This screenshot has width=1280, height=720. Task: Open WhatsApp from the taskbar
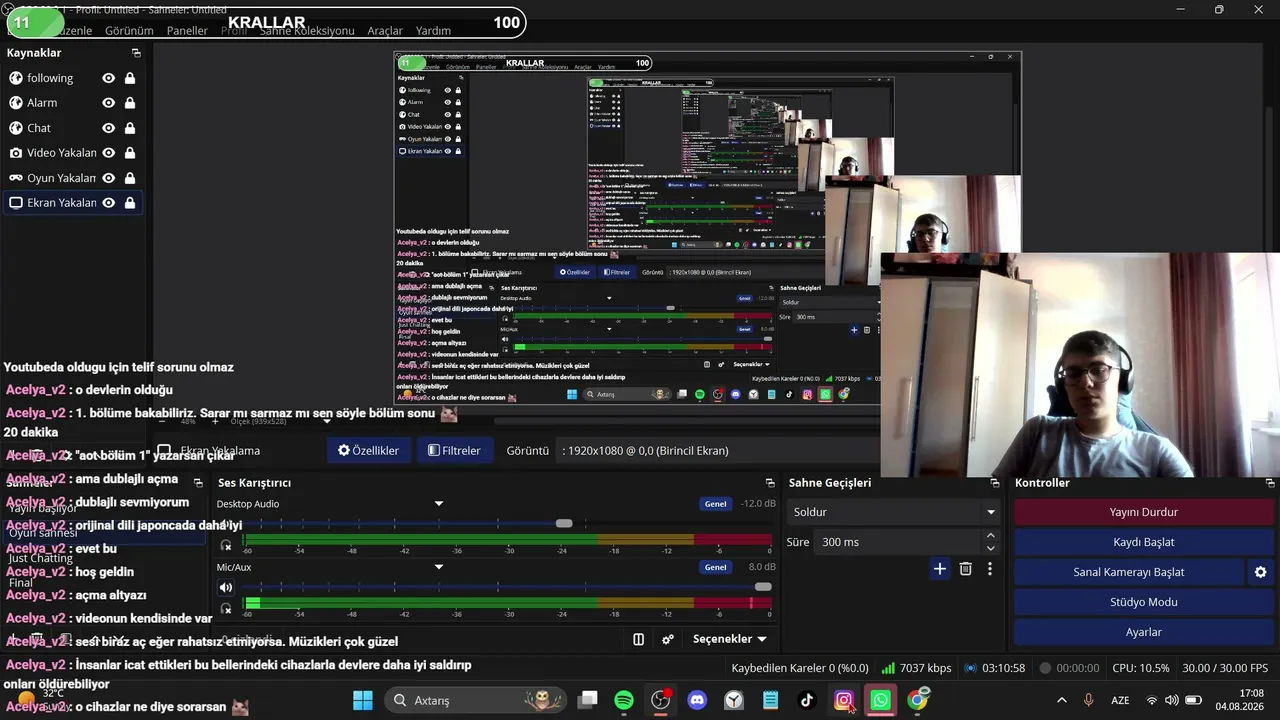(881, 700)
